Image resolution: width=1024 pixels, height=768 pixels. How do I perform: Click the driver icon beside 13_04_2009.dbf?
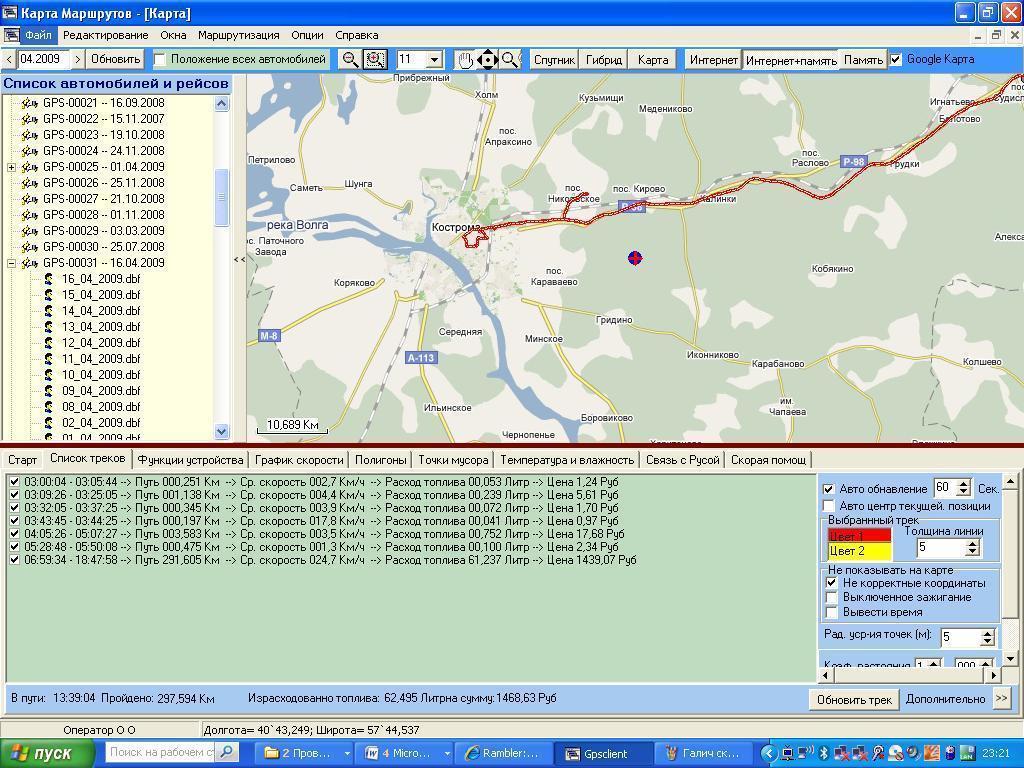[x=49, y=327]
